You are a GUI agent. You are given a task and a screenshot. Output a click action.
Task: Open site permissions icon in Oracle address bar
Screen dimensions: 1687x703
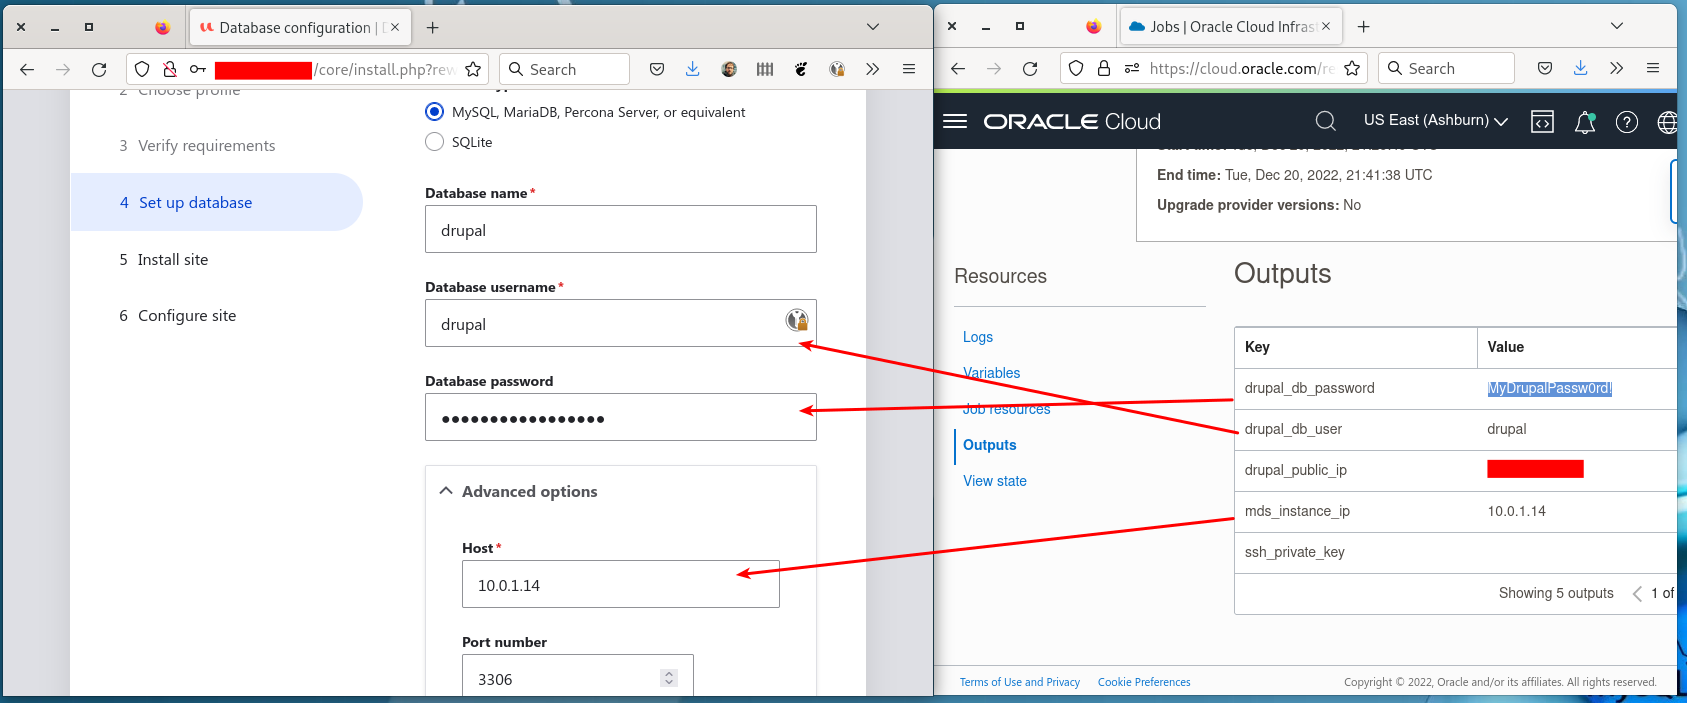point(1132,68)
